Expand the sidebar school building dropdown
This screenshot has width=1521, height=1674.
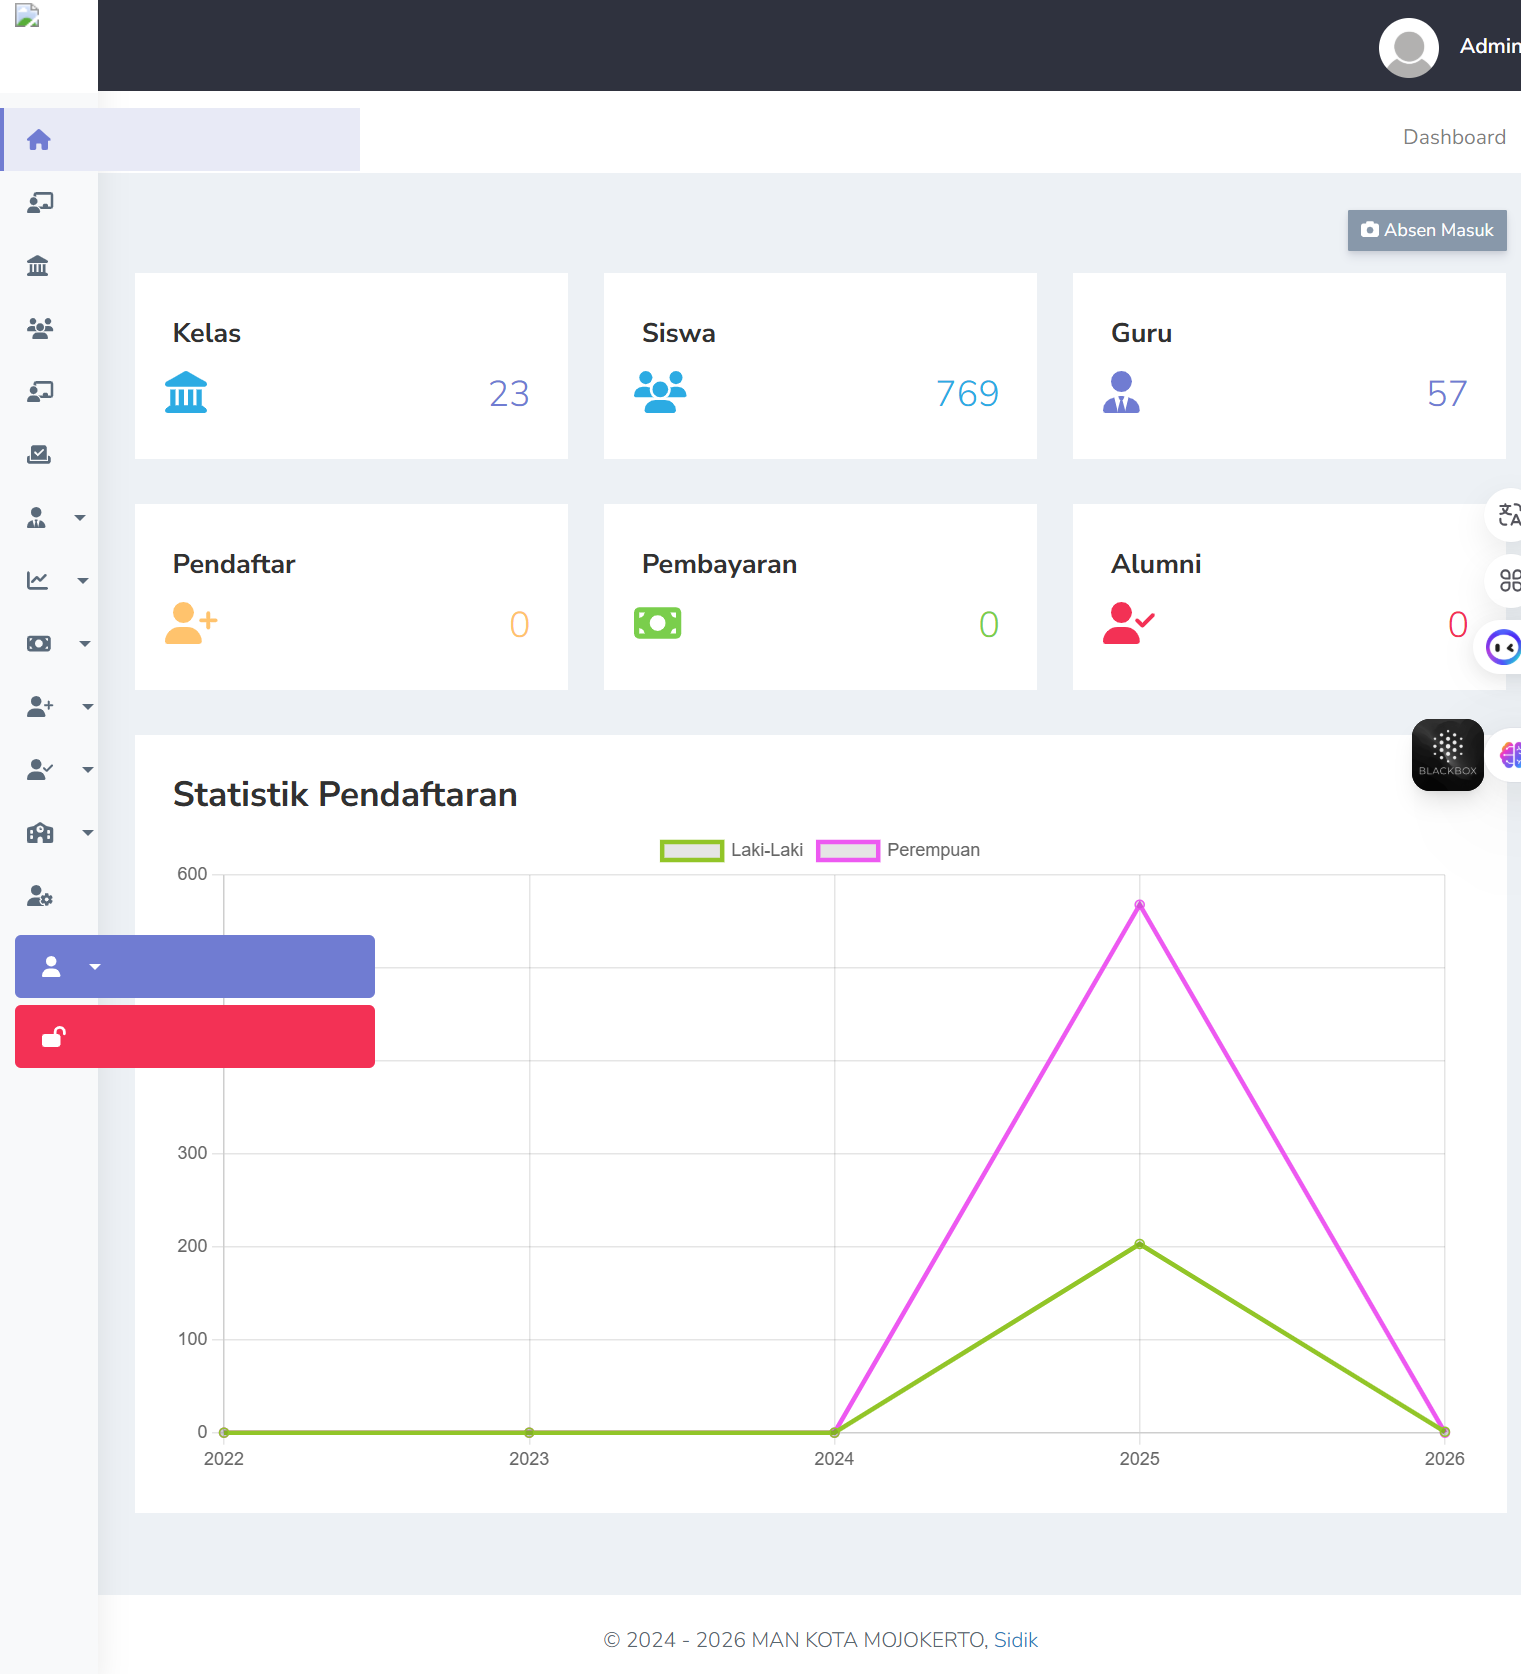pyautogui.click(x=57, y=833)
